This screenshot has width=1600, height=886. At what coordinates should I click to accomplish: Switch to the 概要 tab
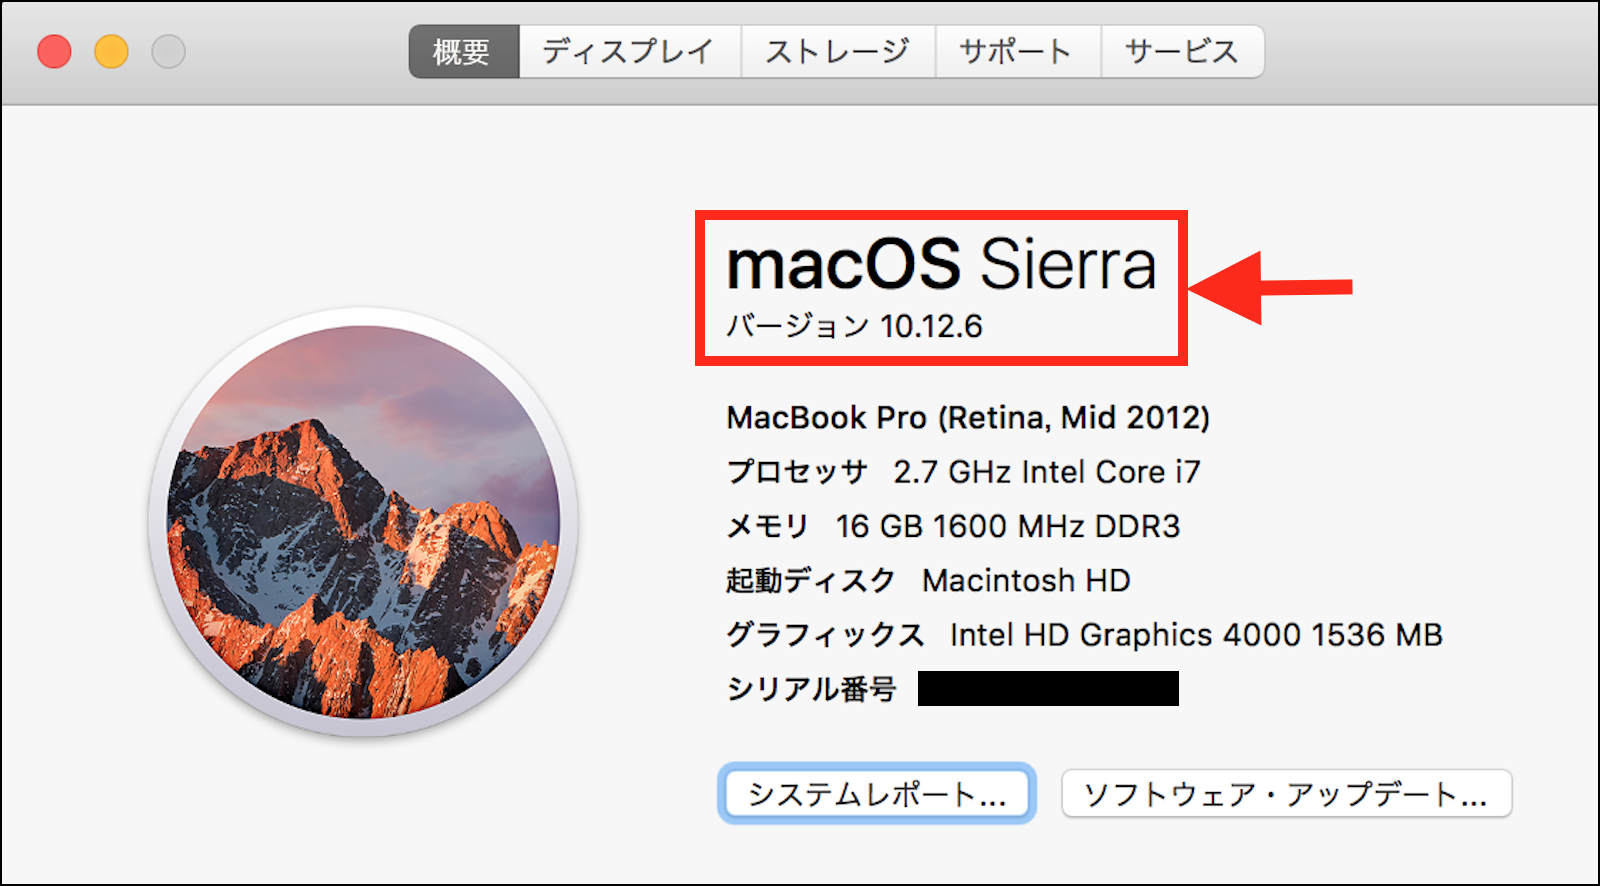click(463, 51)
